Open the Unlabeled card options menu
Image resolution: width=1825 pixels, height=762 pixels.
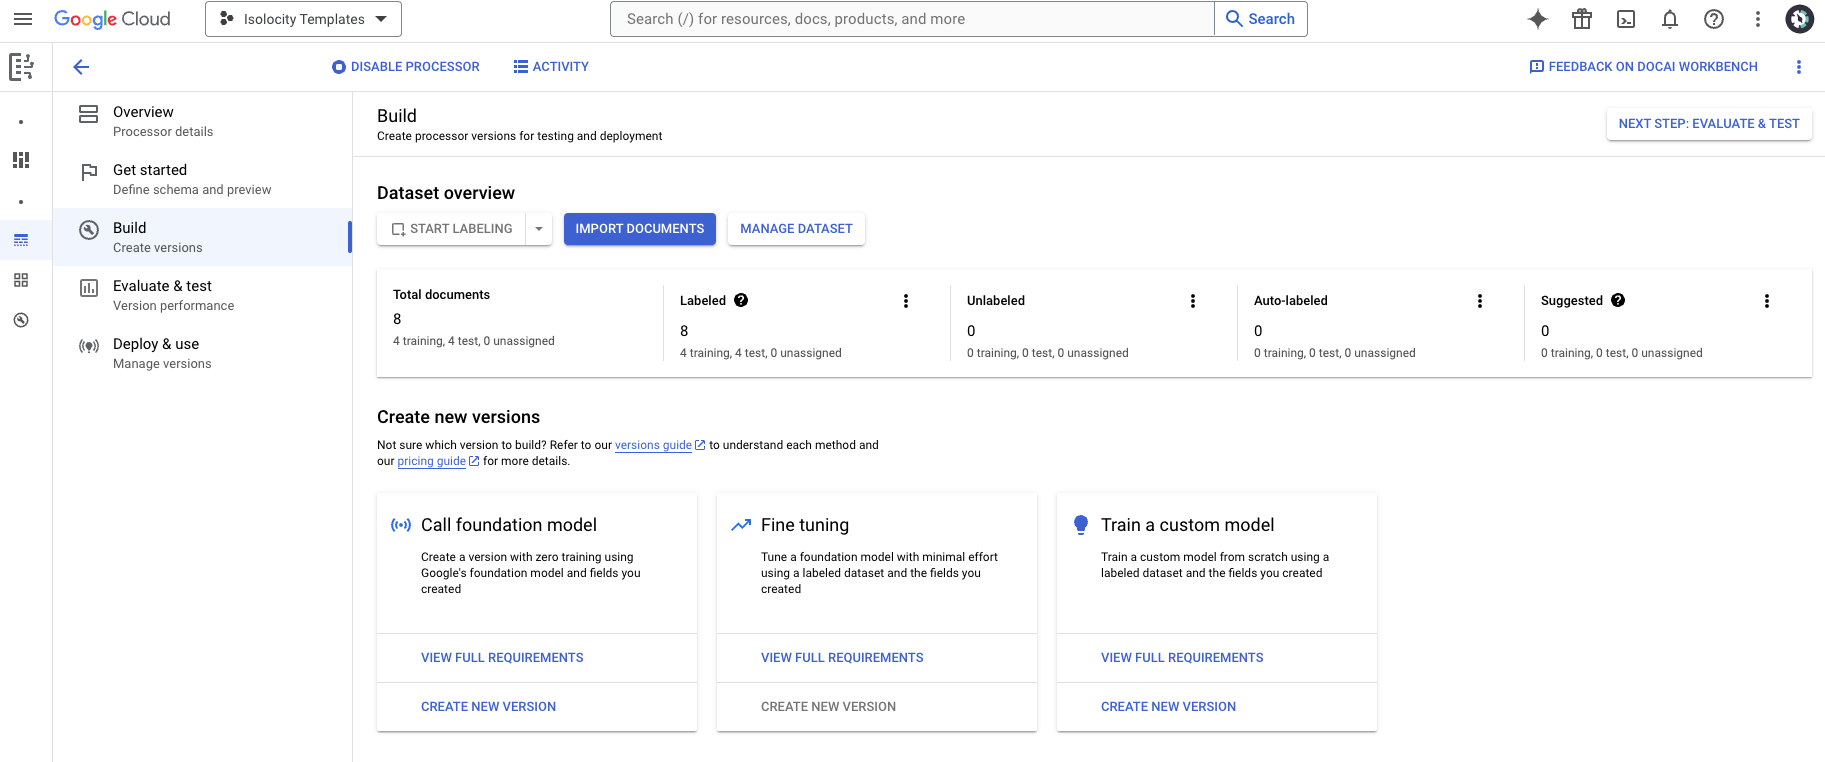[1193, 301]
